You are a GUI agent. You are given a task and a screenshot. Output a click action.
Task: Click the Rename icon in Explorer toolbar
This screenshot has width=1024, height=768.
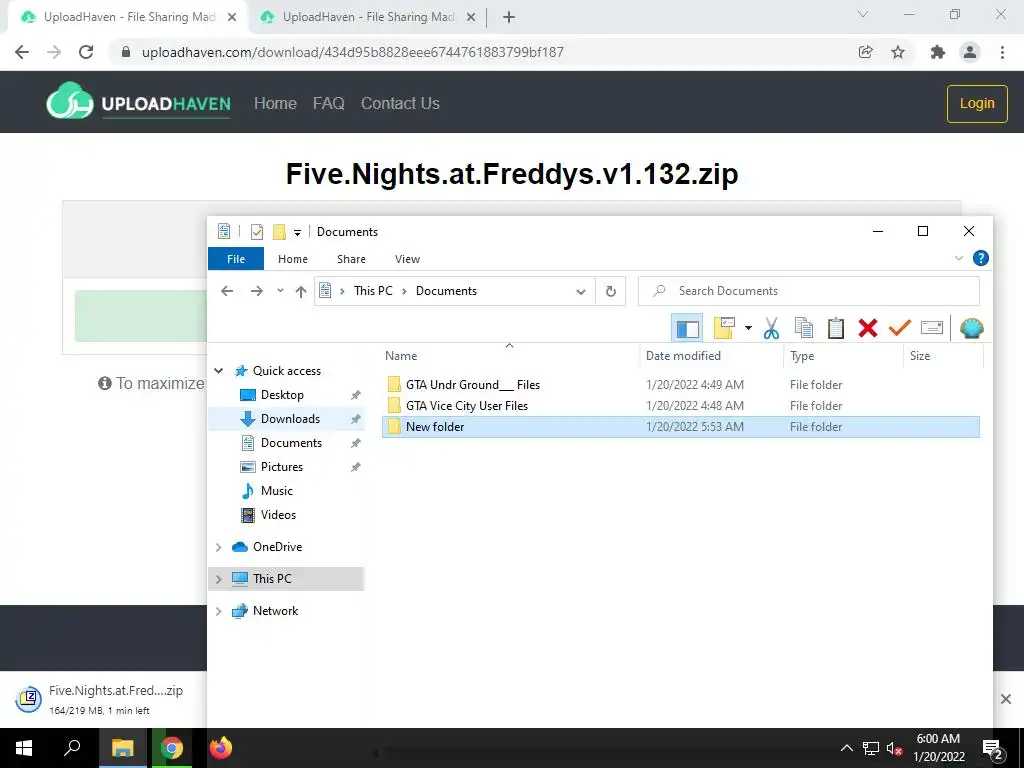(x=932, y=328)
